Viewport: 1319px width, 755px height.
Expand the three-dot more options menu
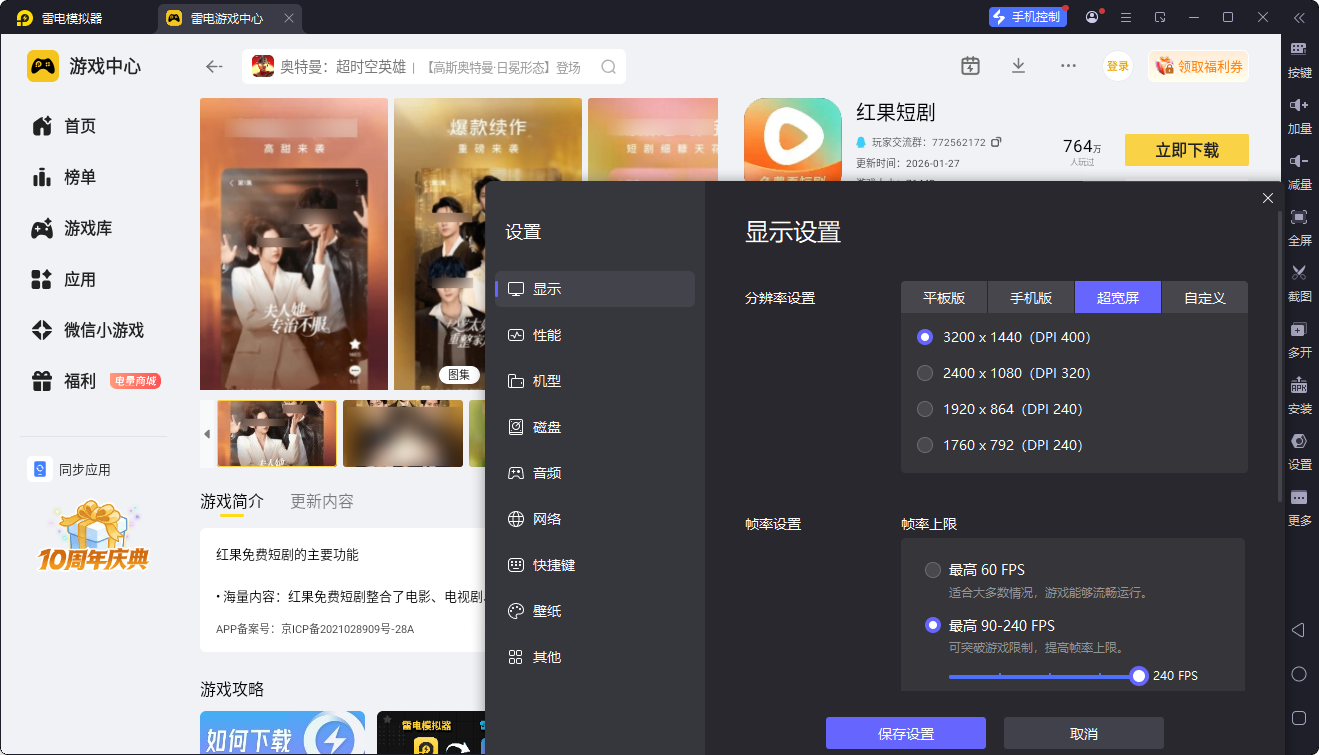1068,66
